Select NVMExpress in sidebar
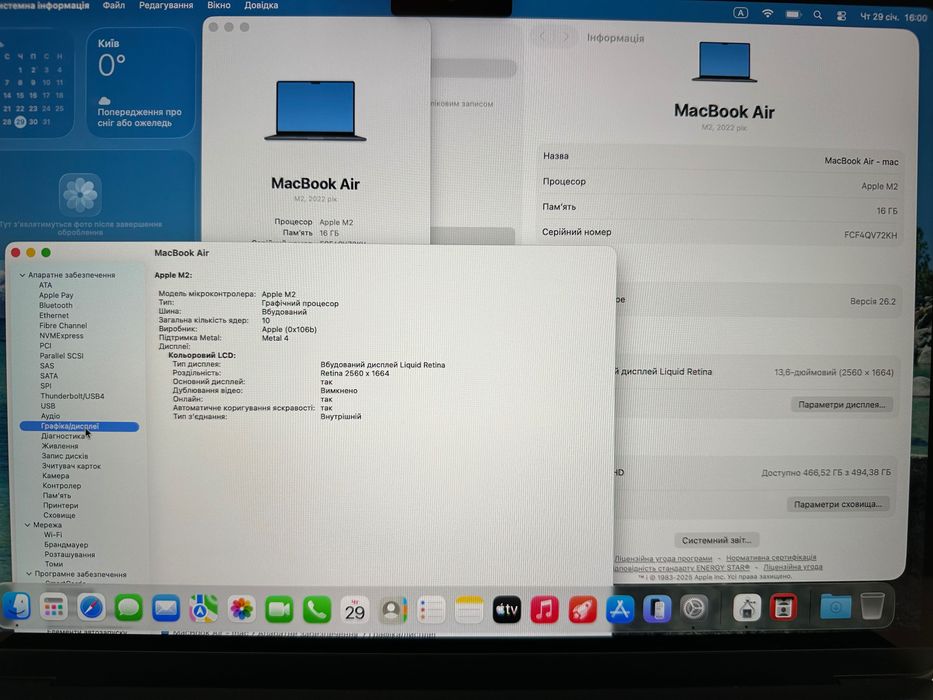Image resolution: width=933 pixels, height=700 pixels. (x=61, y=336)
